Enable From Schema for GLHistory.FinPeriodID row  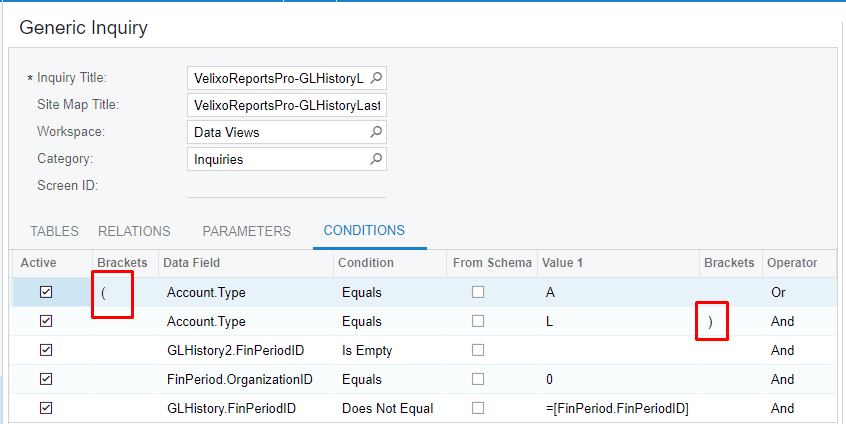478,408
